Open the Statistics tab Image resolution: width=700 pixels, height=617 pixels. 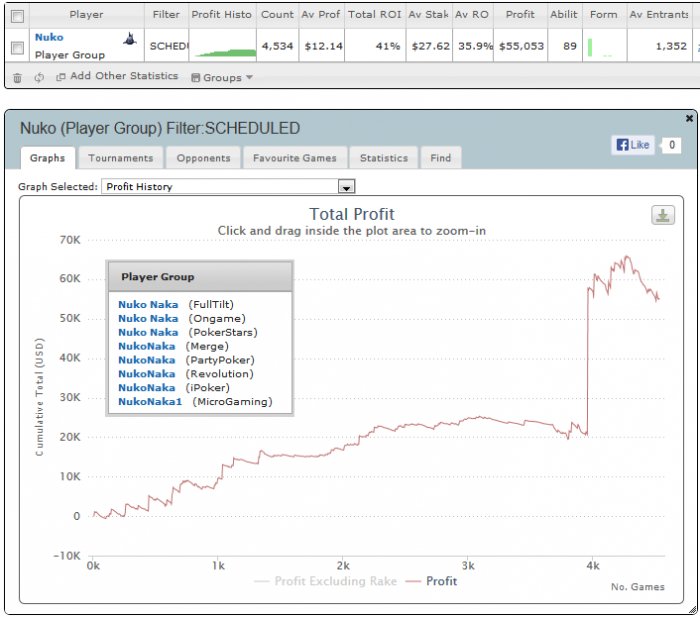click(384, 158)
